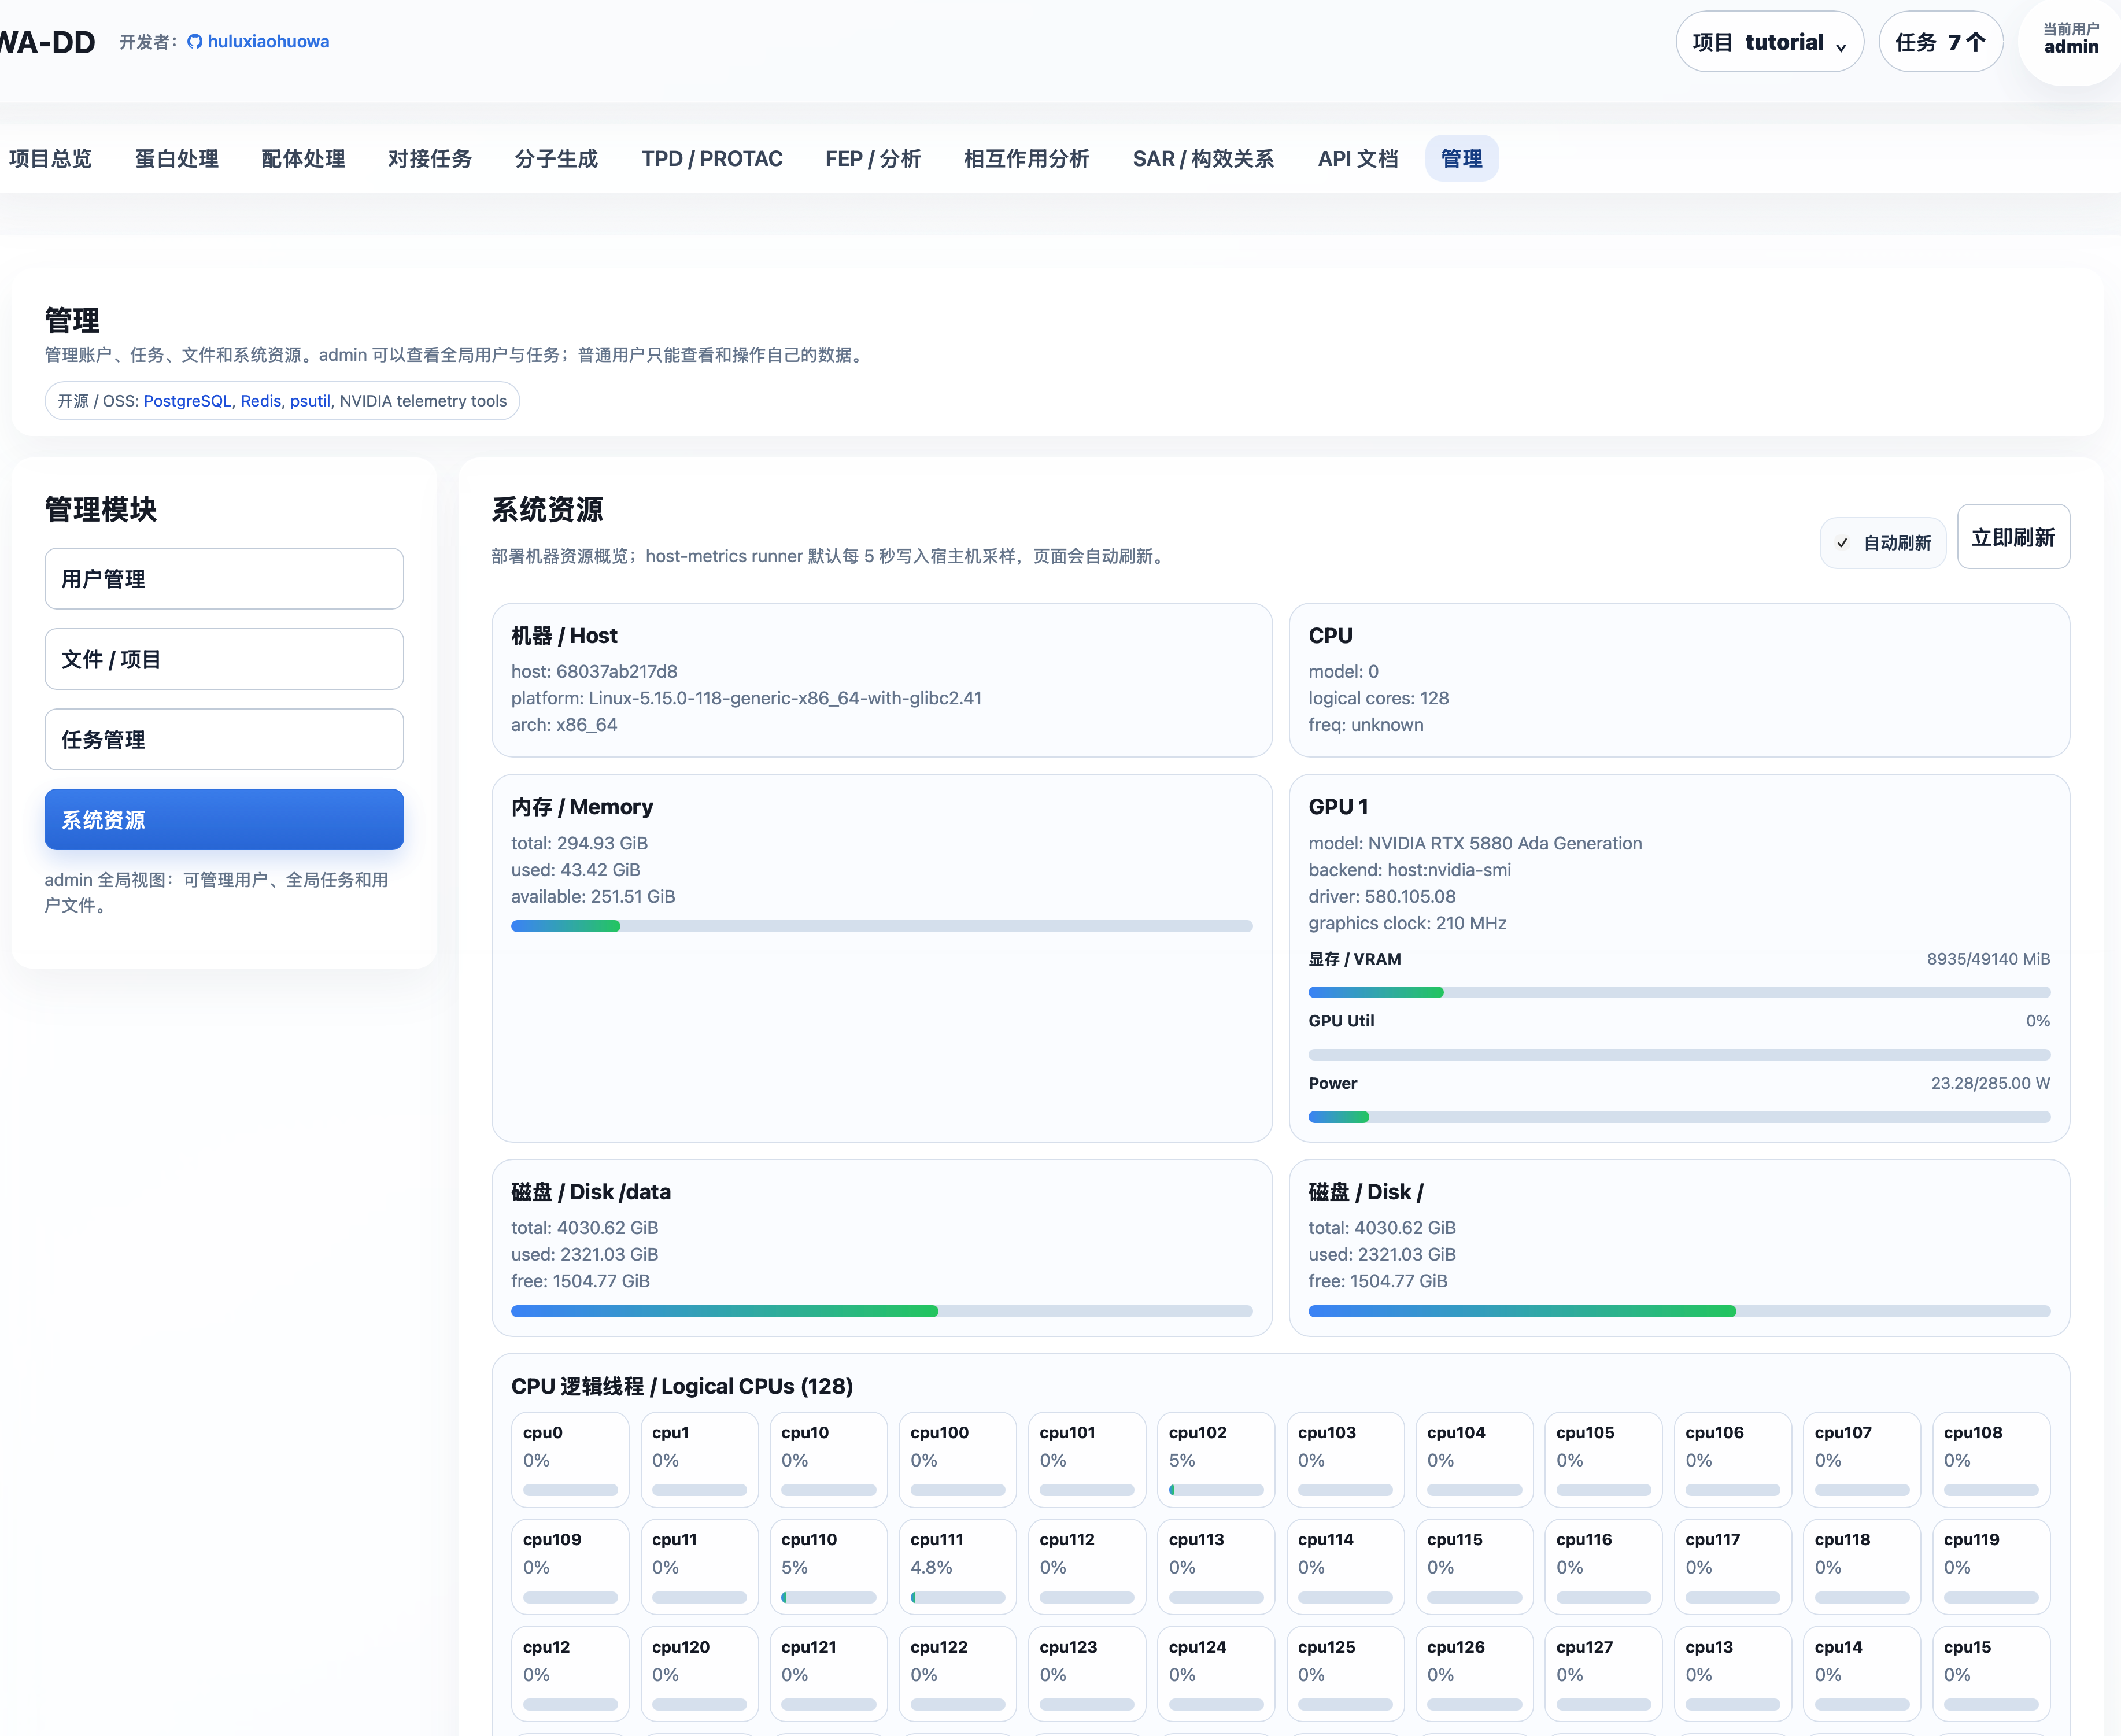The width and height of the screenshot is (2121, 1736).
Task: Open the project dropdown showing tutorial
Action: point(1769,42)
